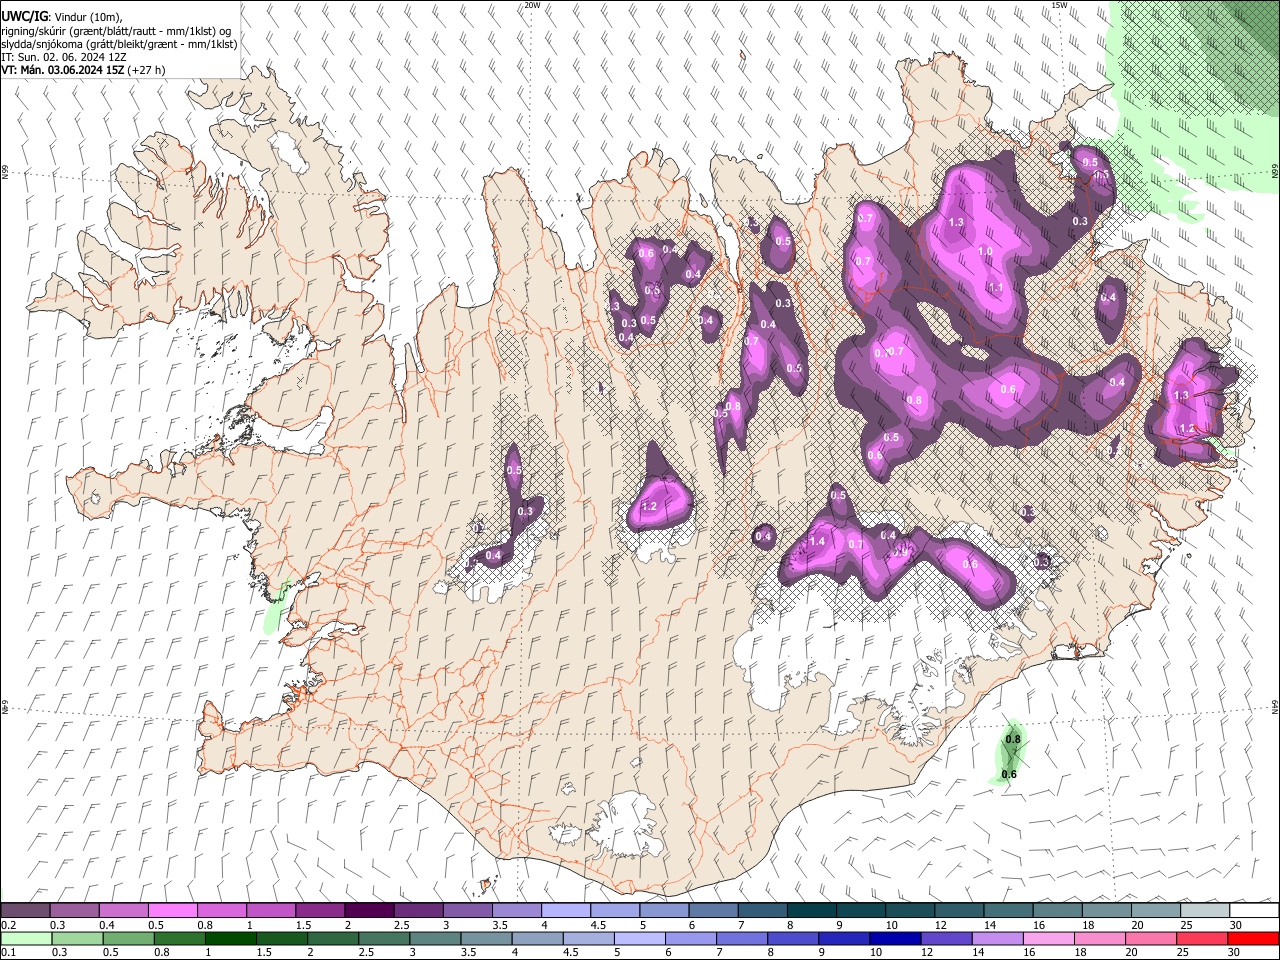Click the UWC/IG chart title text
This screenshot has width=1280, height=960.
pyautogui.click(x=24, y=16)
